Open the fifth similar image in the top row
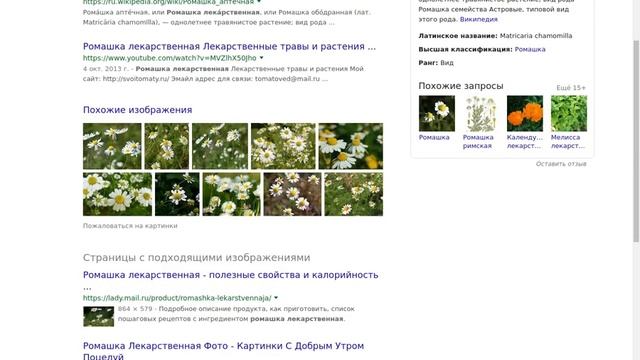This screenshot has width=640, height=360. coord(351,146)
